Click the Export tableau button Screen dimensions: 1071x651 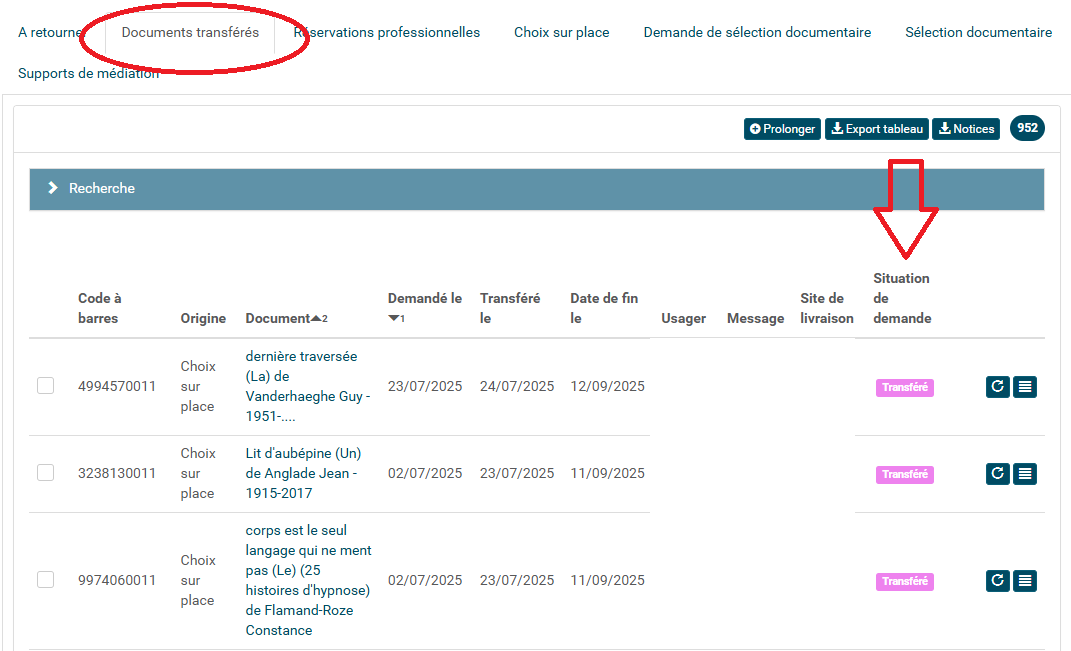pos(876,128)
